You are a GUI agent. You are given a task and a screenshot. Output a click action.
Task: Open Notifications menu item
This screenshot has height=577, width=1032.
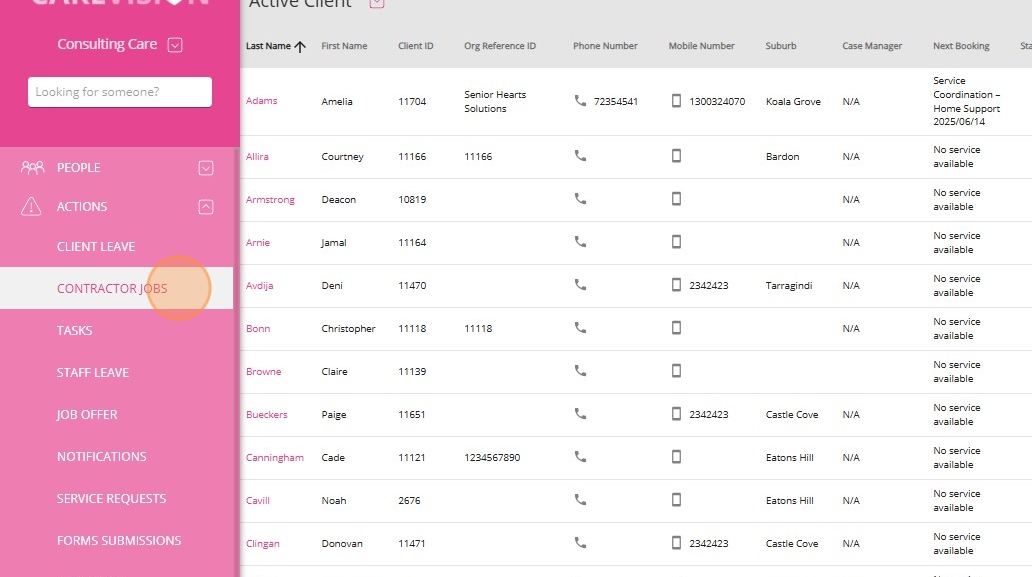101,457
